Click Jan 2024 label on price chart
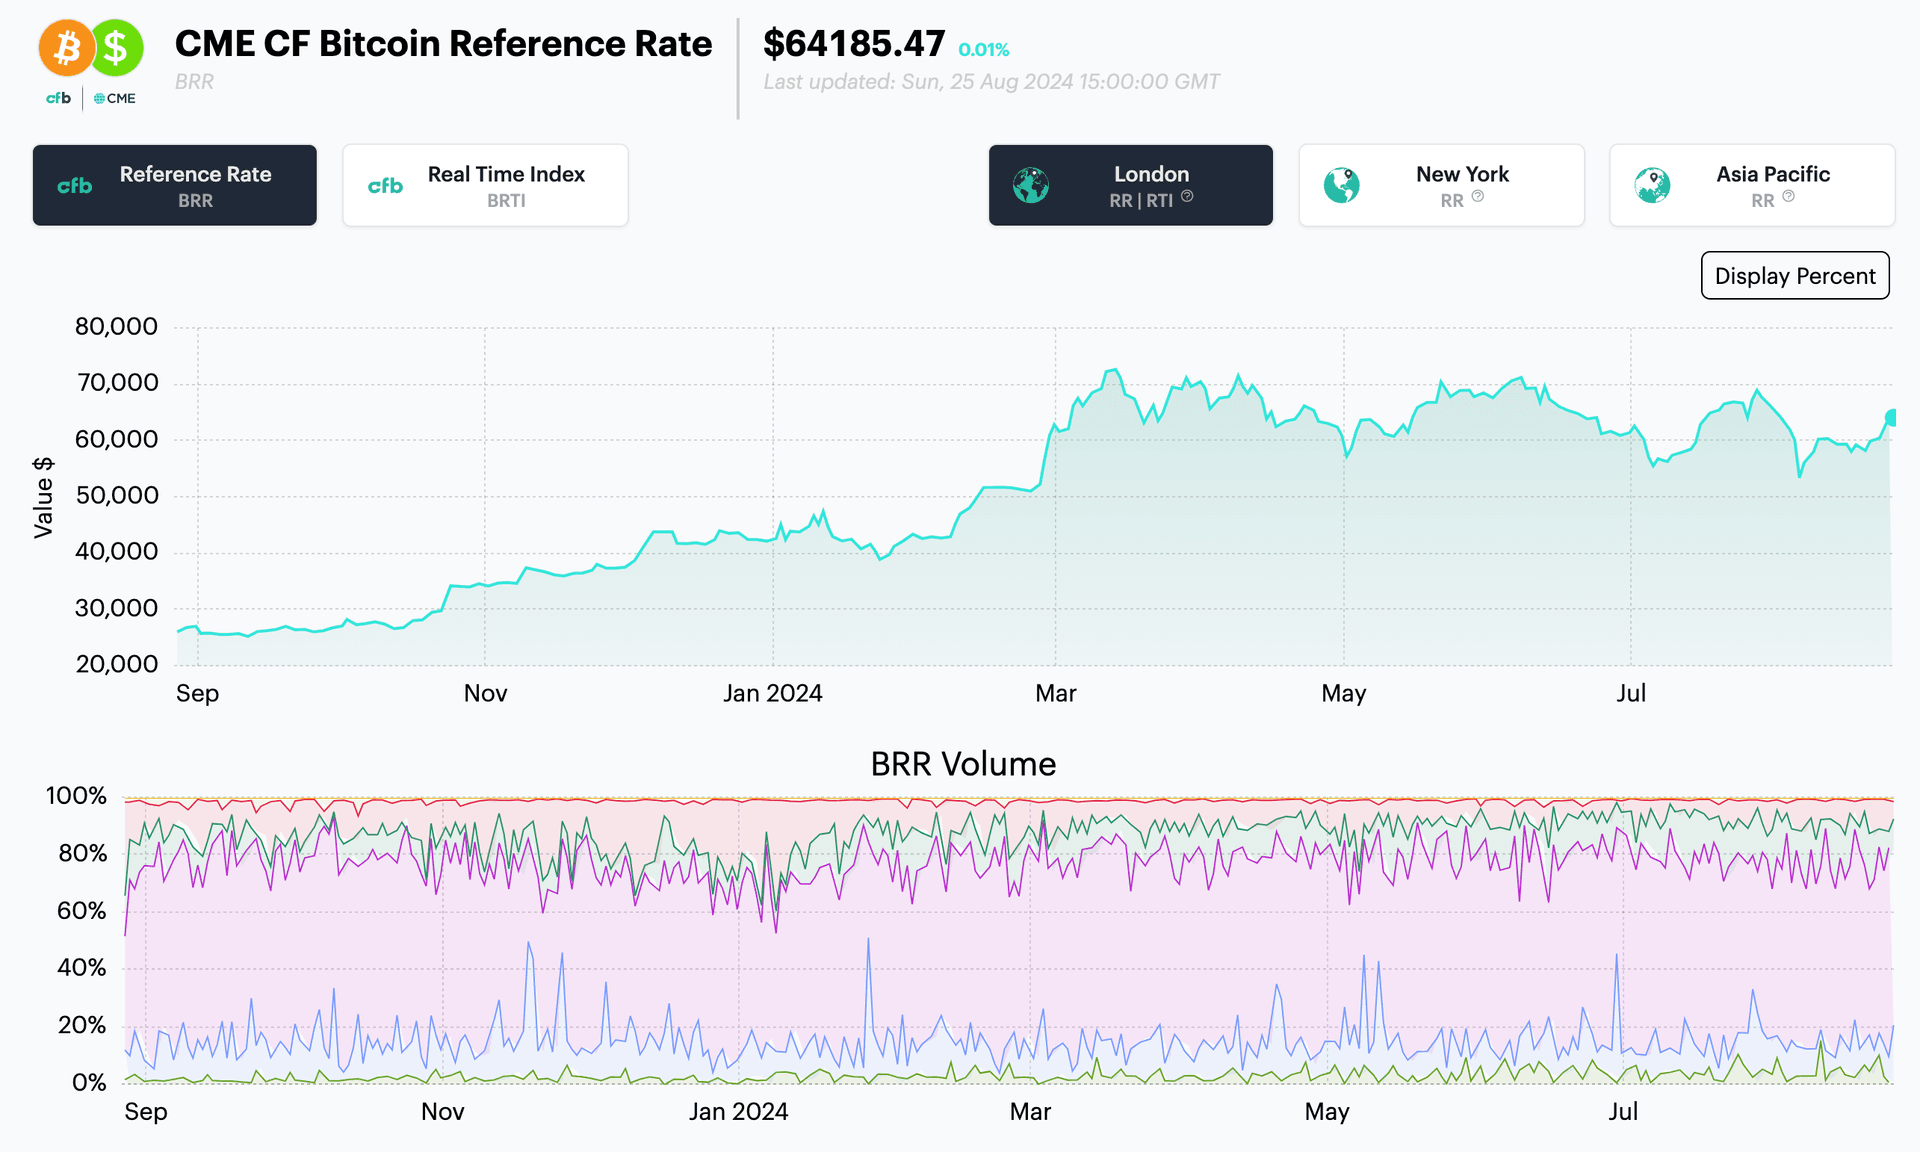Viewport: 1920px width, 1152px height. (x=773, y=694)
